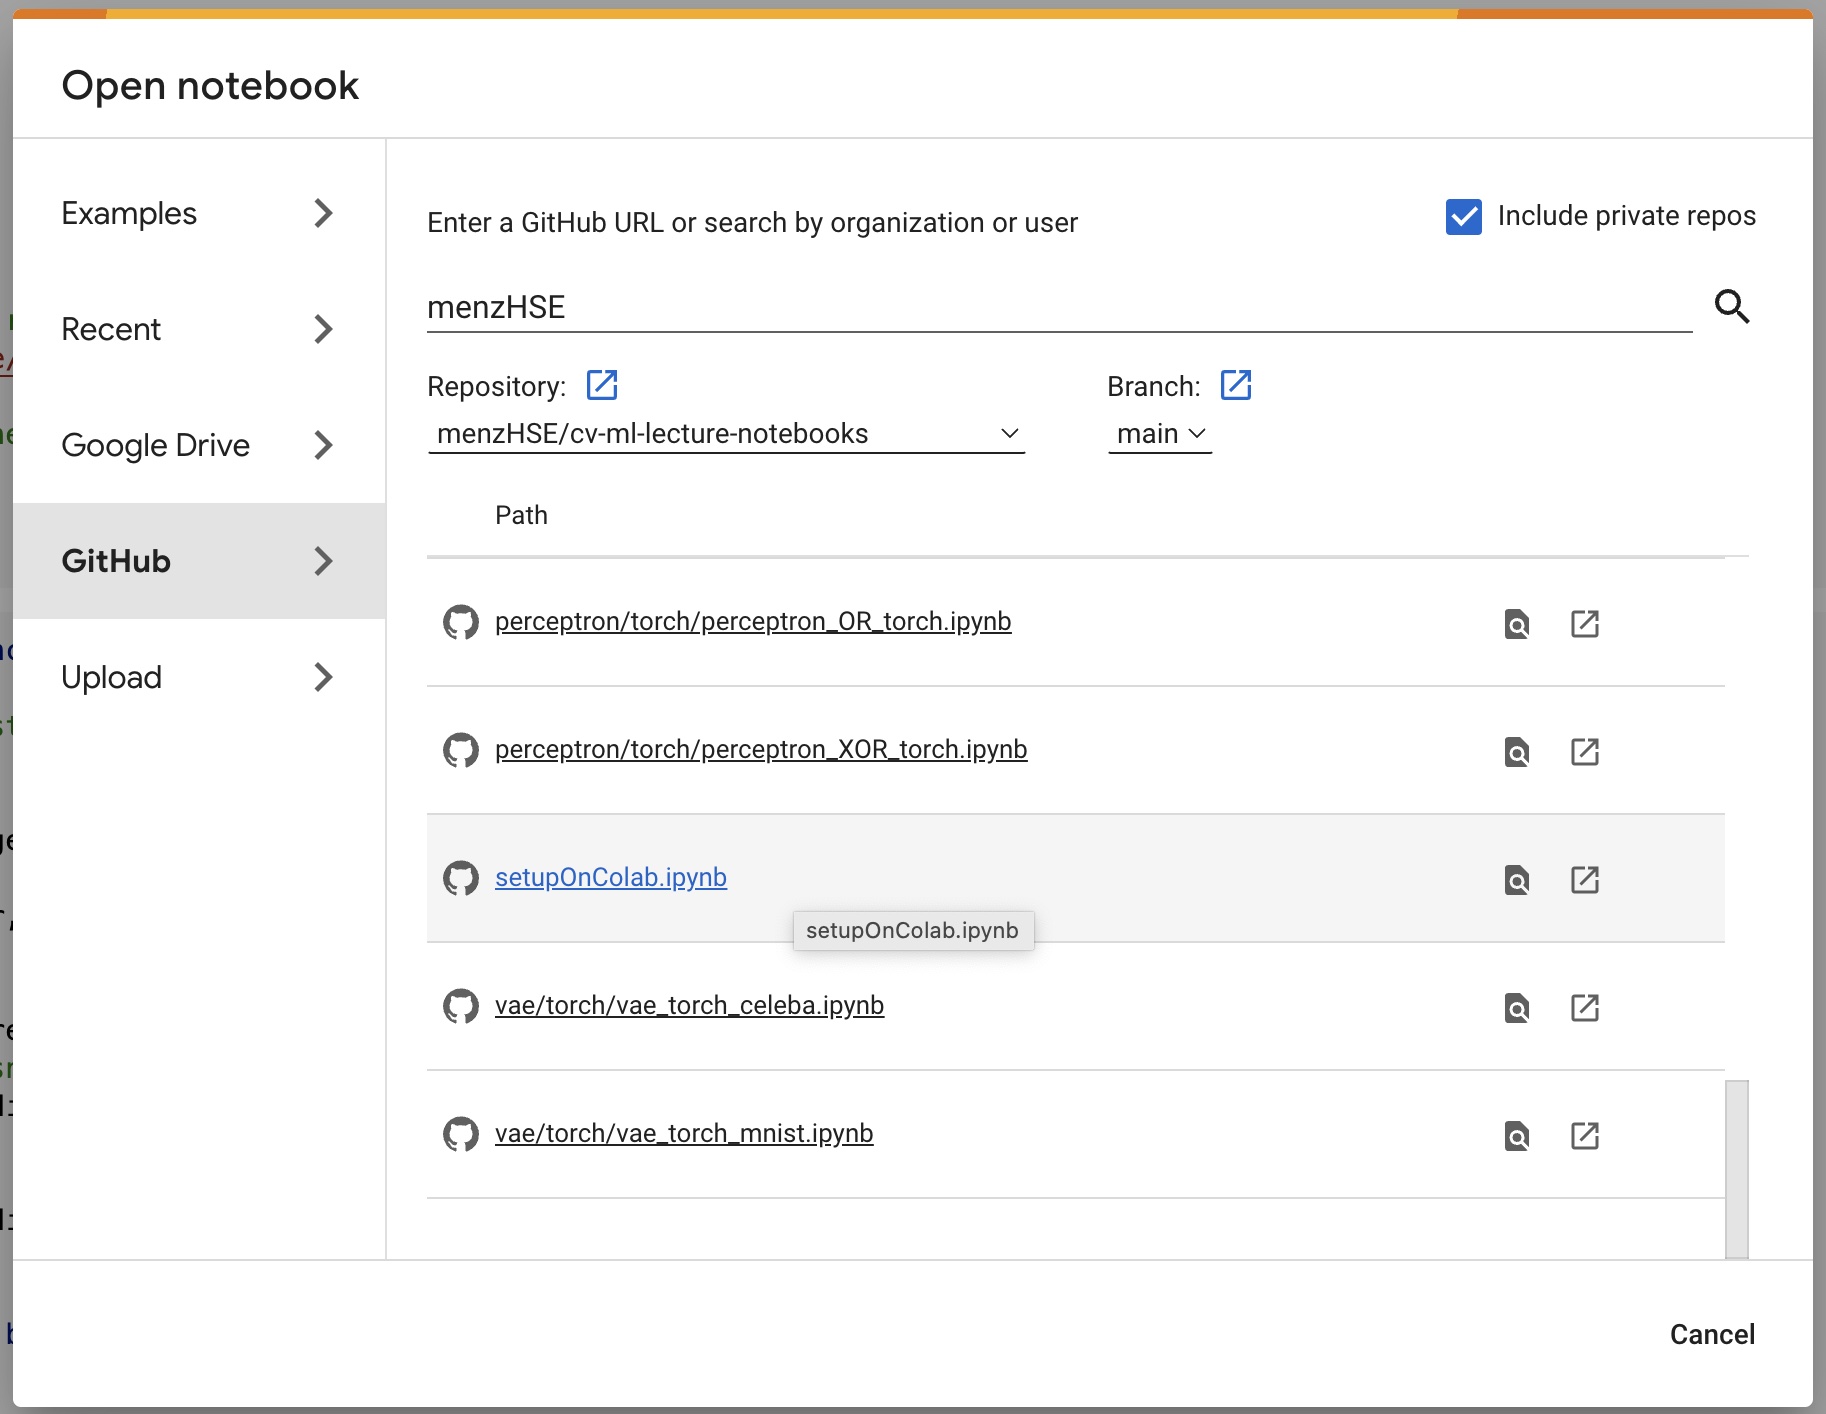Open repository in new tab icon
This screenshot has width=1826, height=1414.
[602, 385]
